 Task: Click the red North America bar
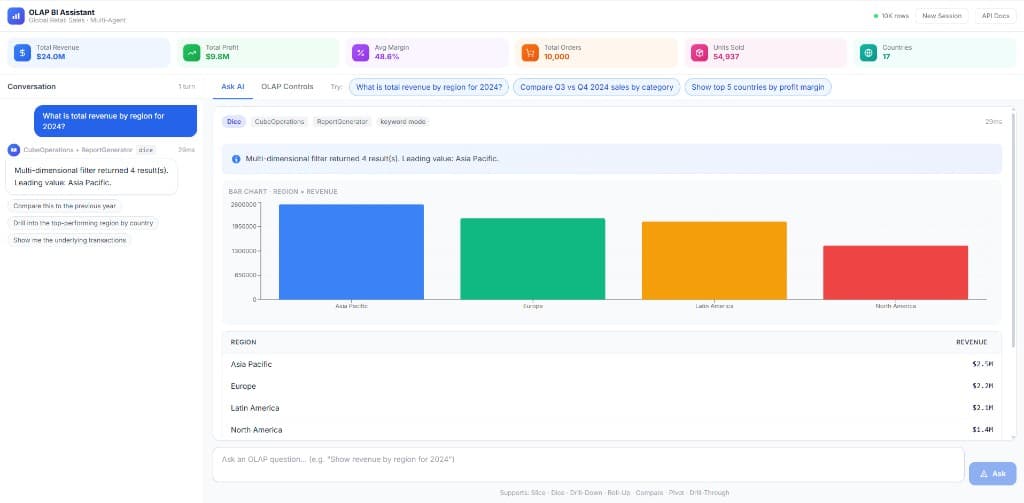coord(895,272)
